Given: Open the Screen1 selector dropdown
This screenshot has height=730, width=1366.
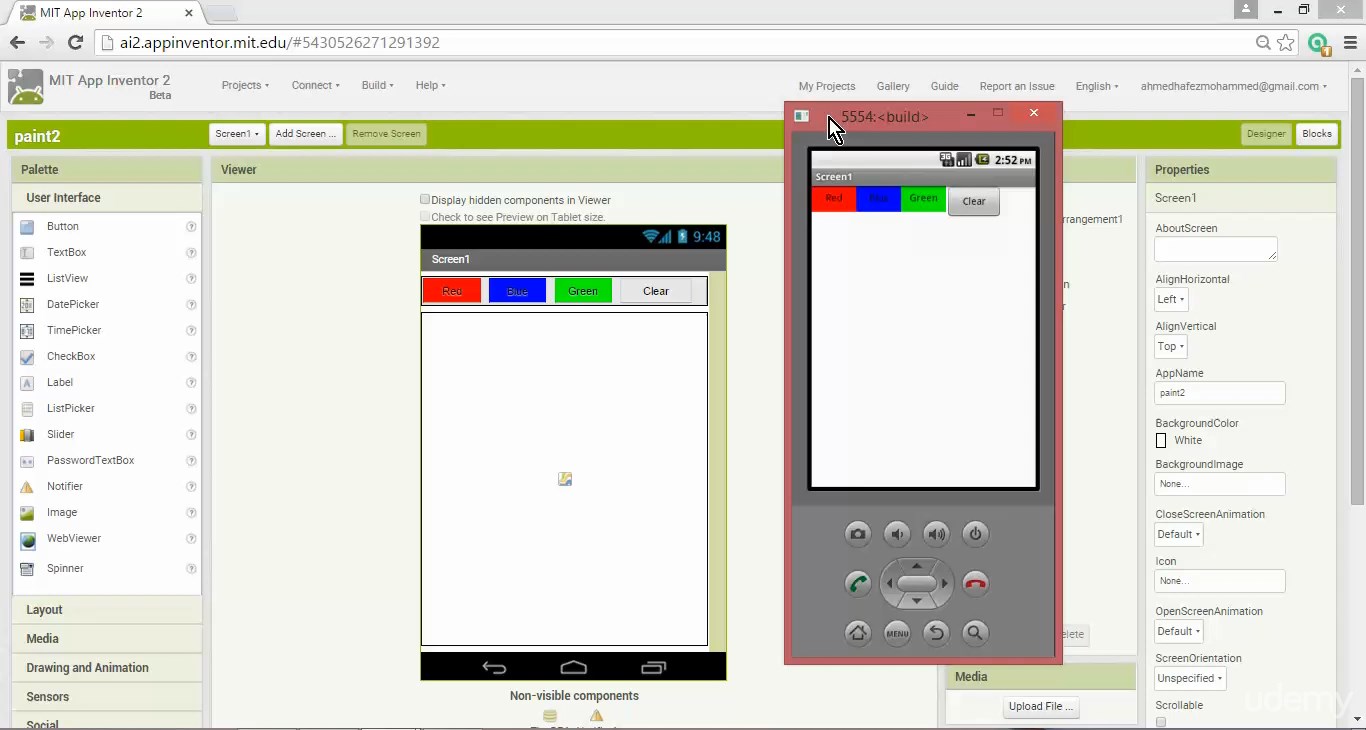Looking at the screenshot, I should 237,134.
